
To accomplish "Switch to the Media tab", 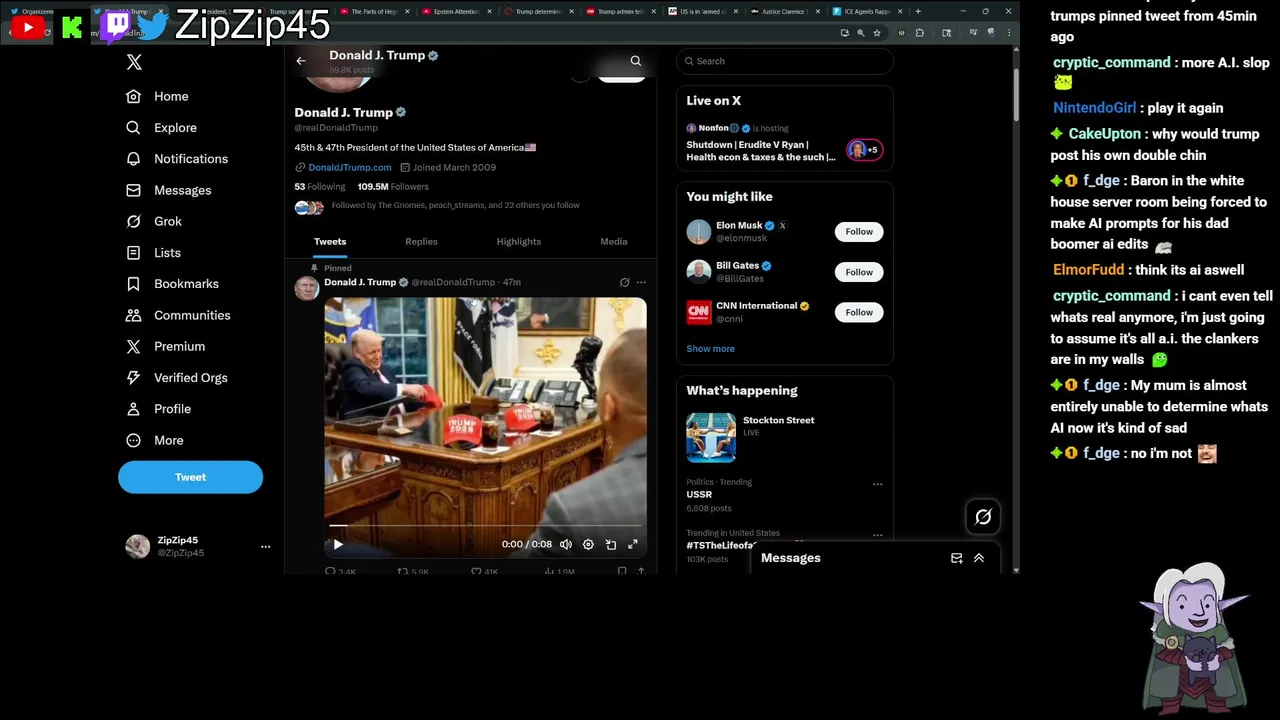I will [x=614, y=241].
